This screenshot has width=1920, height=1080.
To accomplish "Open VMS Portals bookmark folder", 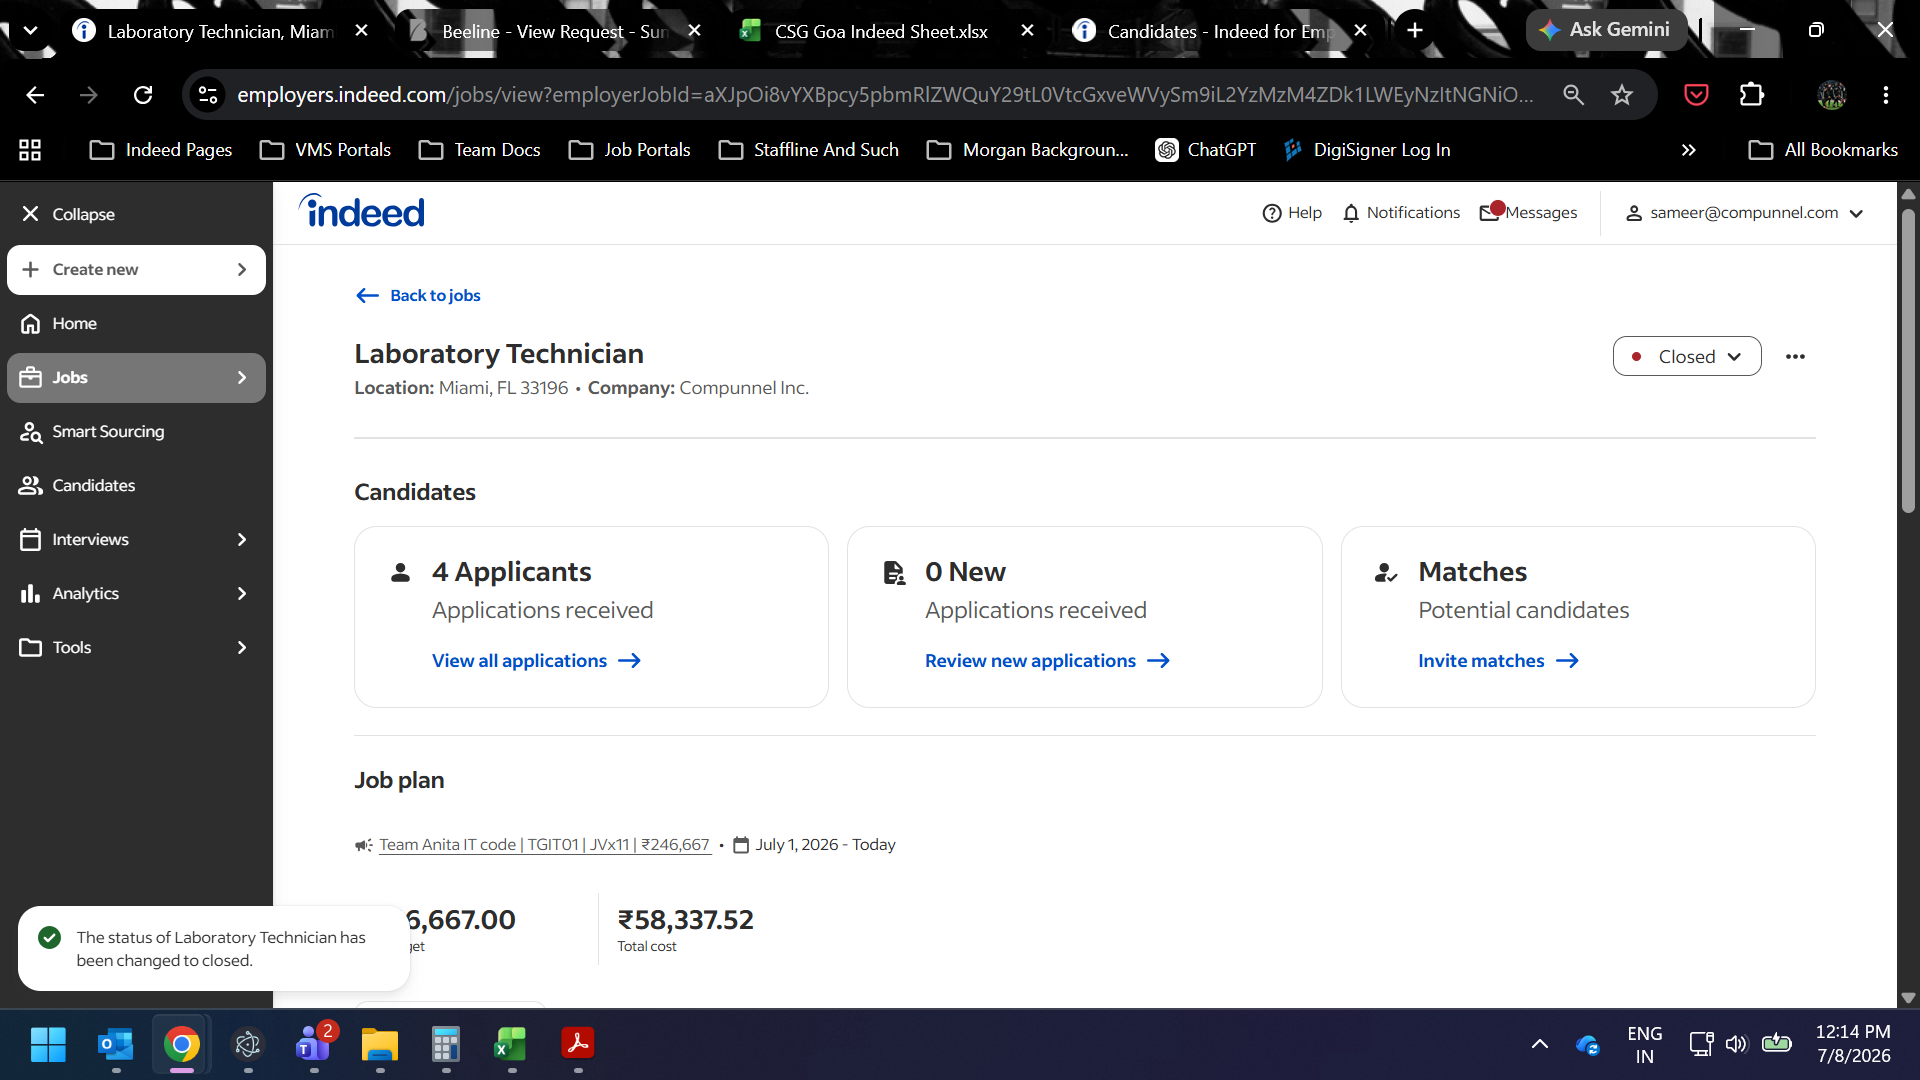I will 325,150.
